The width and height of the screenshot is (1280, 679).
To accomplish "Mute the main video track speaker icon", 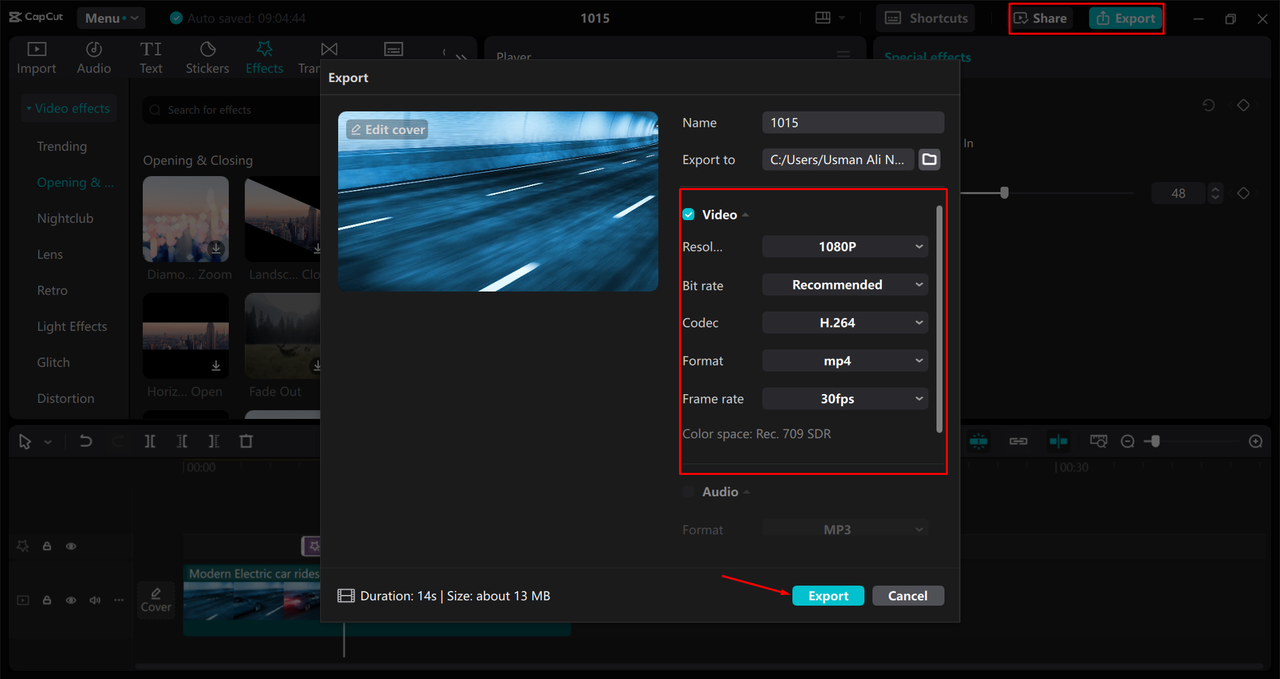I will 95,600.
